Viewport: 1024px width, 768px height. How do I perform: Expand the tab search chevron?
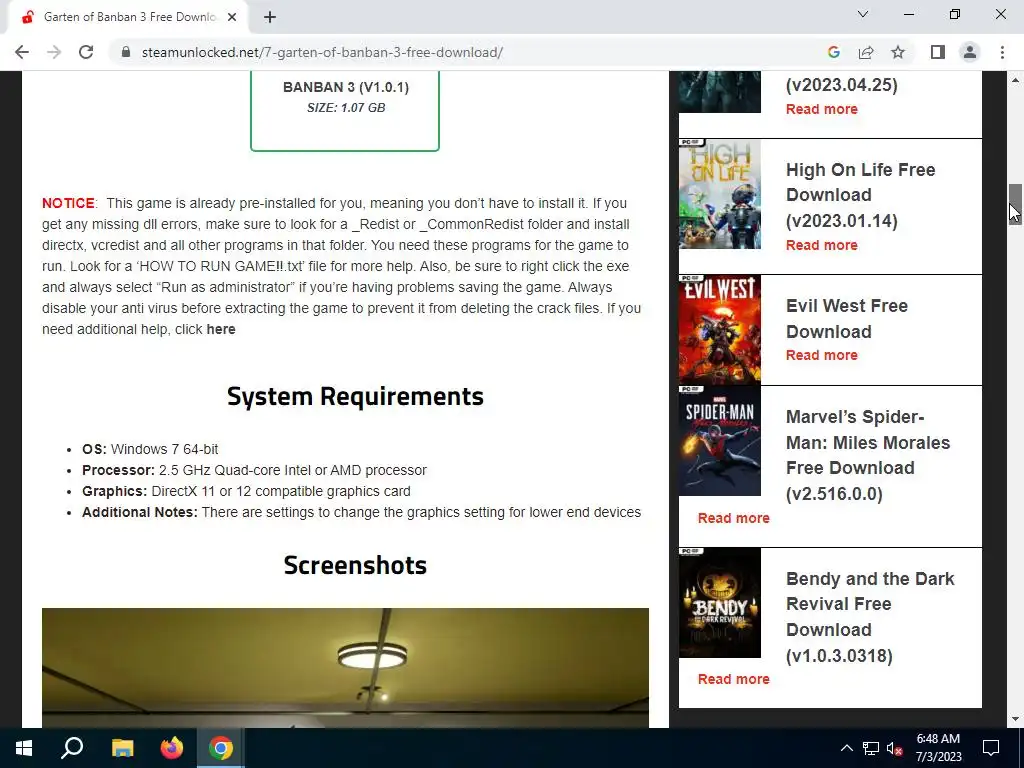coord(863,14)
